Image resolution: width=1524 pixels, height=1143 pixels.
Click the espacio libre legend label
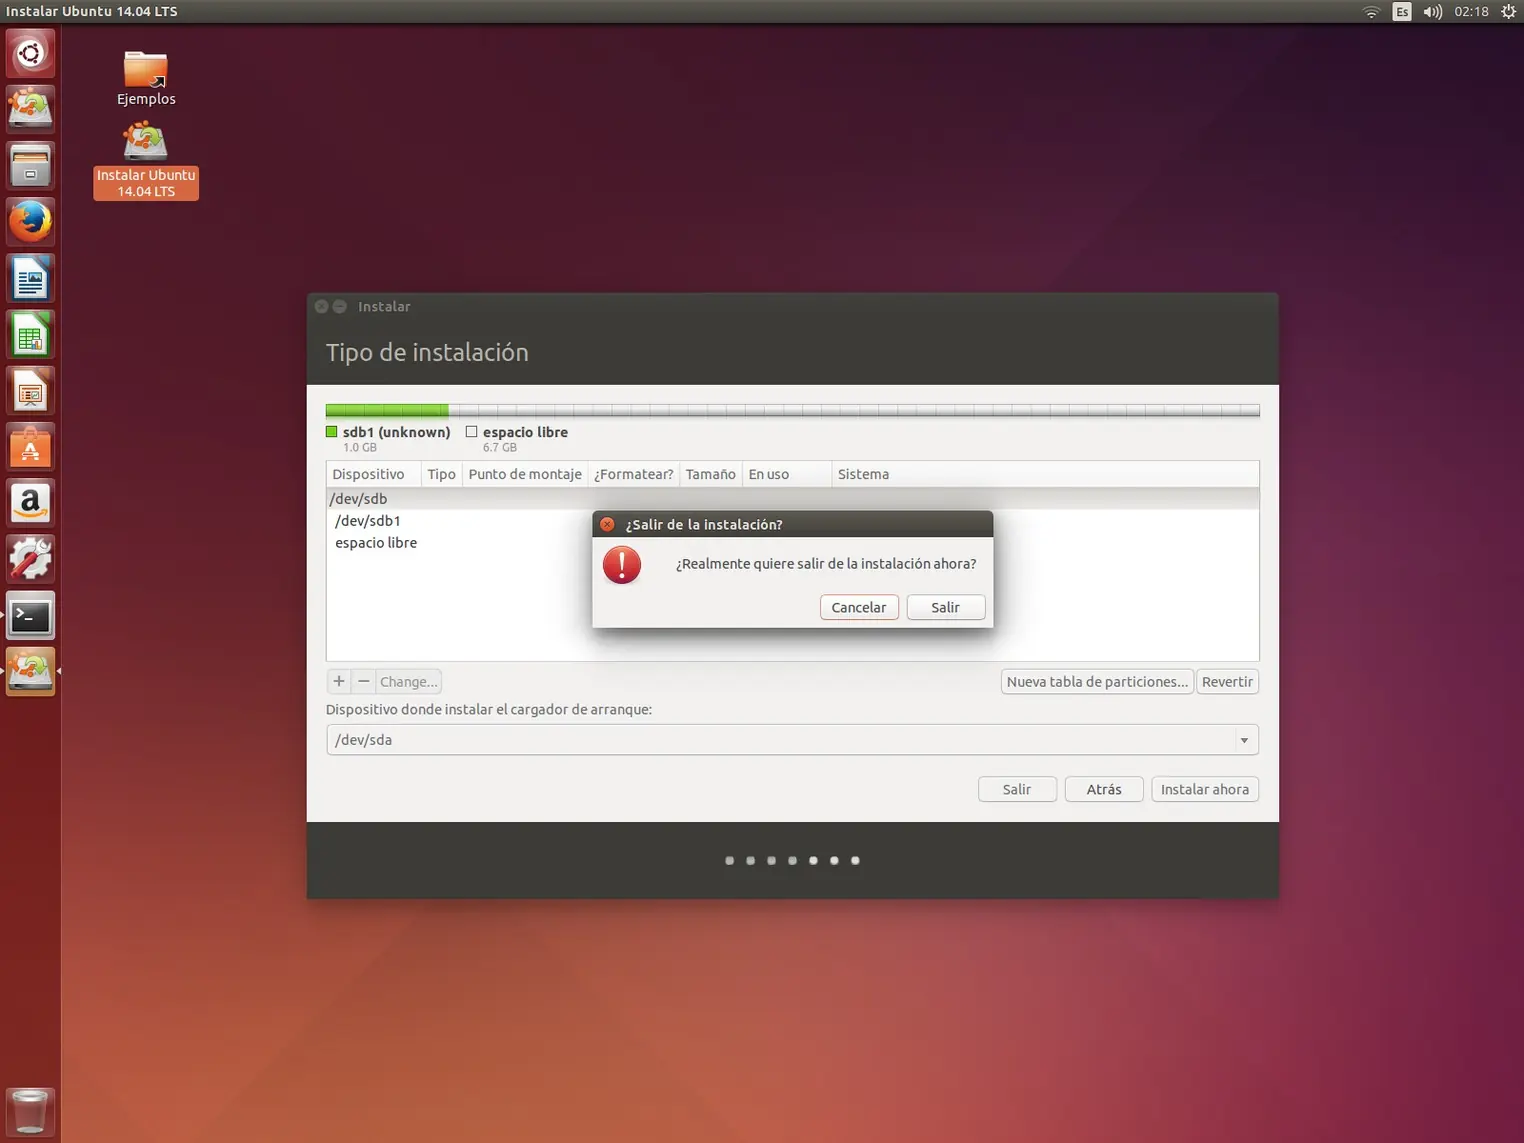click(525, 432)
